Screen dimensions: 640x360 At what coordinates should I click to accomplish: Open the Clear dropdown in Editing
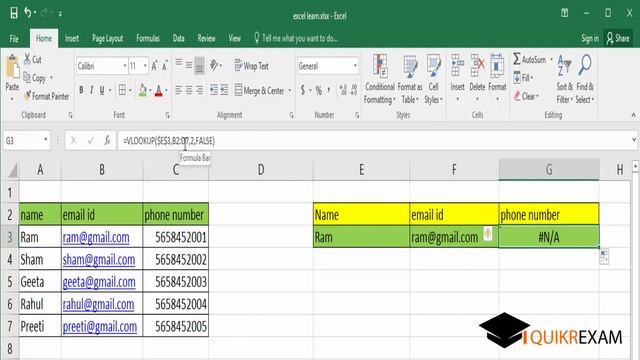click(x=526, y=96)
